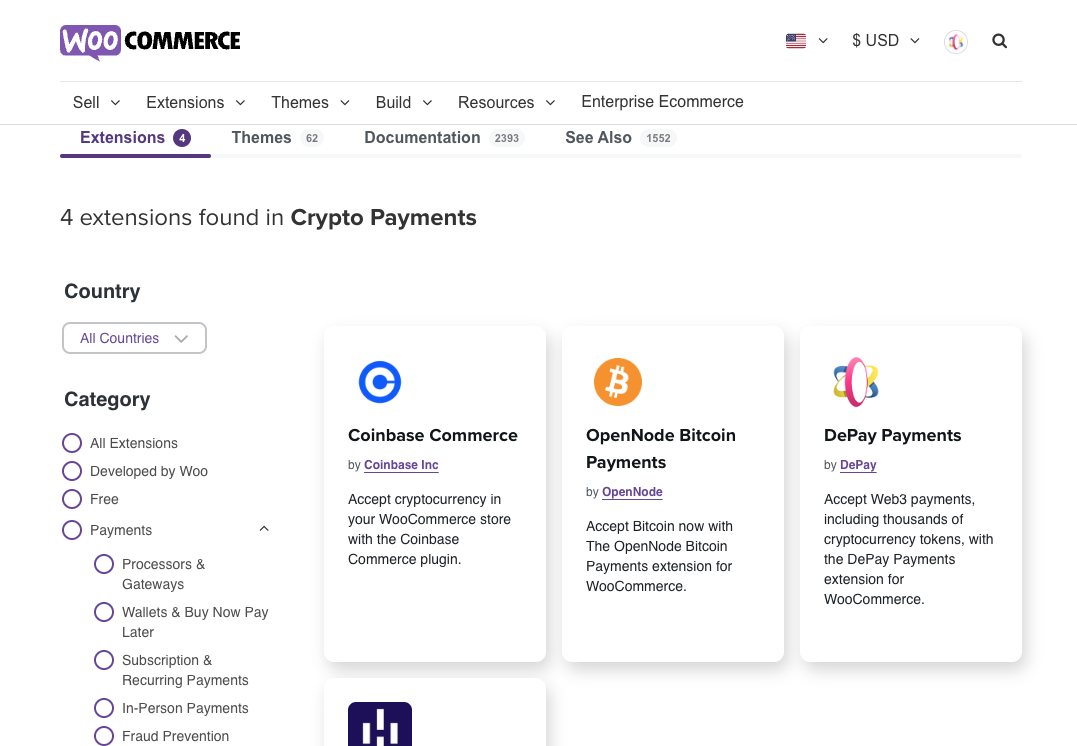
Task: Switch to the Themes results tab
Action: (277, 138)
